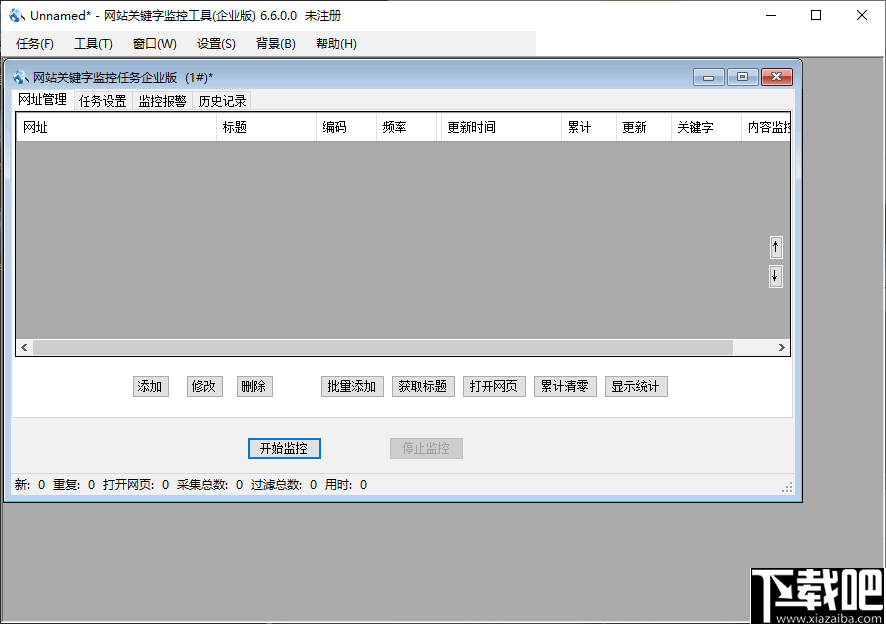Click 开始监控 to start monitoring

tap(283, 448)
